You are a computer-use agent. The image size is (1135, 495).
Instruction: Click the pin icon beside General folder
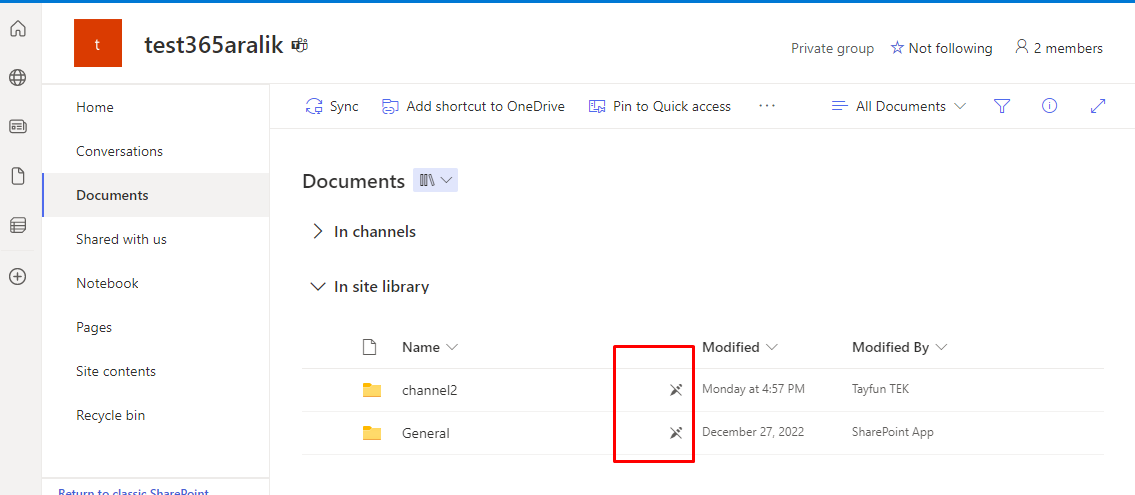tap(676, 433)
